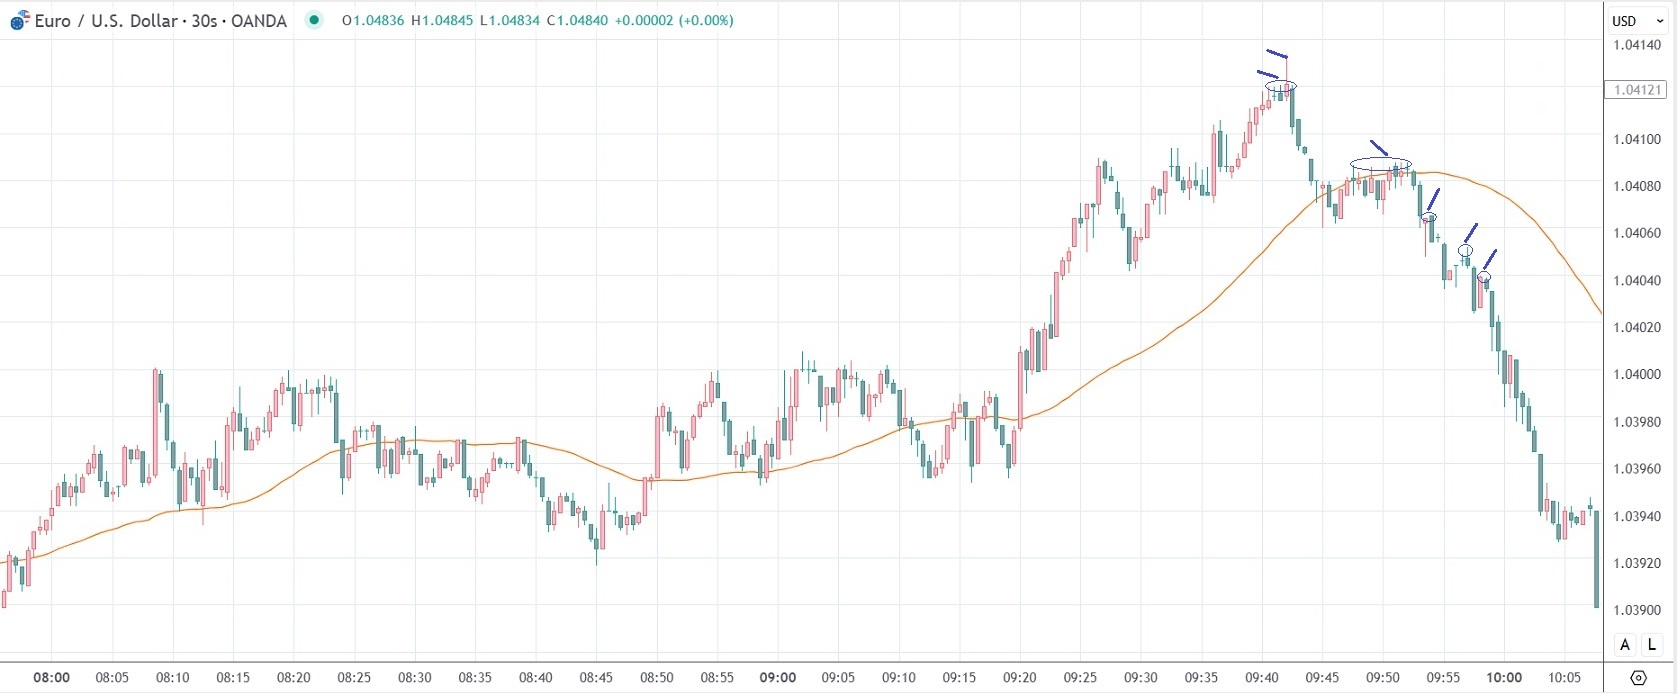Screen dimensions: 1677x694
Task: Click the open value O1.04836
Action: 373,20
